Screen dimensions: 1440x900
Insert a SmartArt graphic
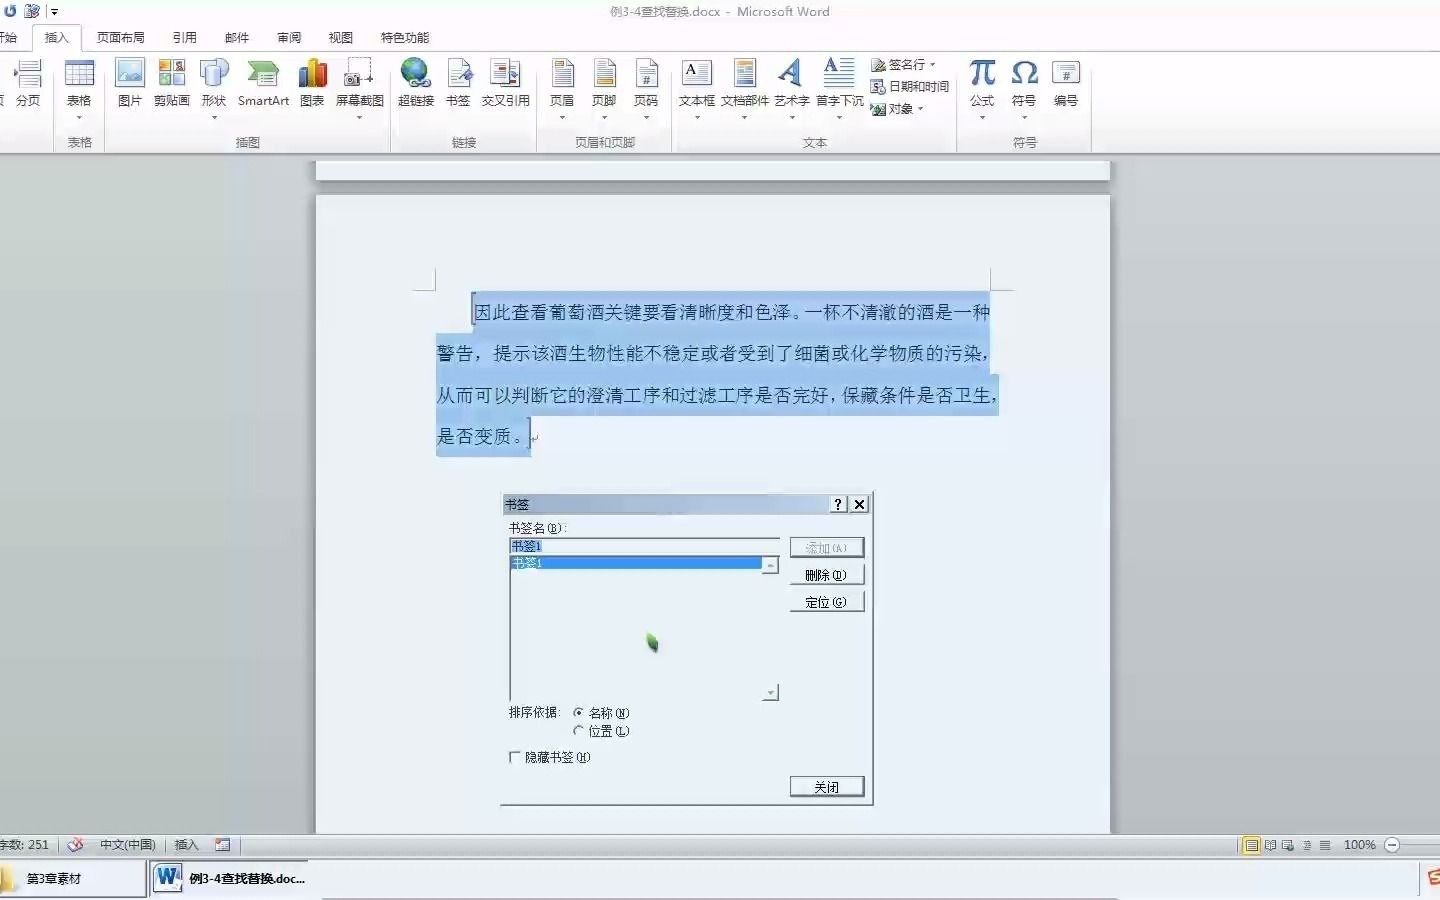click(263, 83)
